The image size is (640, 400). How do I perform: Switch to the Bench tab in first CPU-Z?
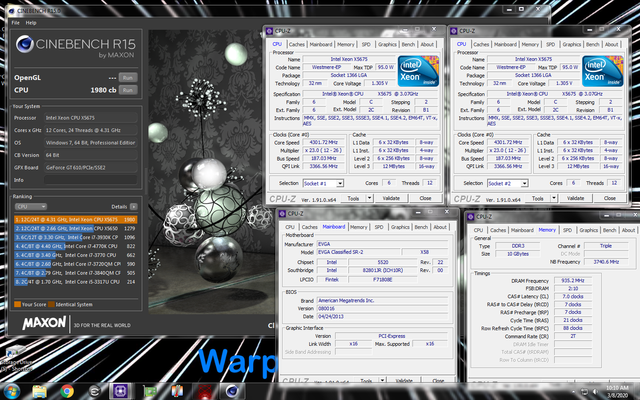click(x=408, y=44)
